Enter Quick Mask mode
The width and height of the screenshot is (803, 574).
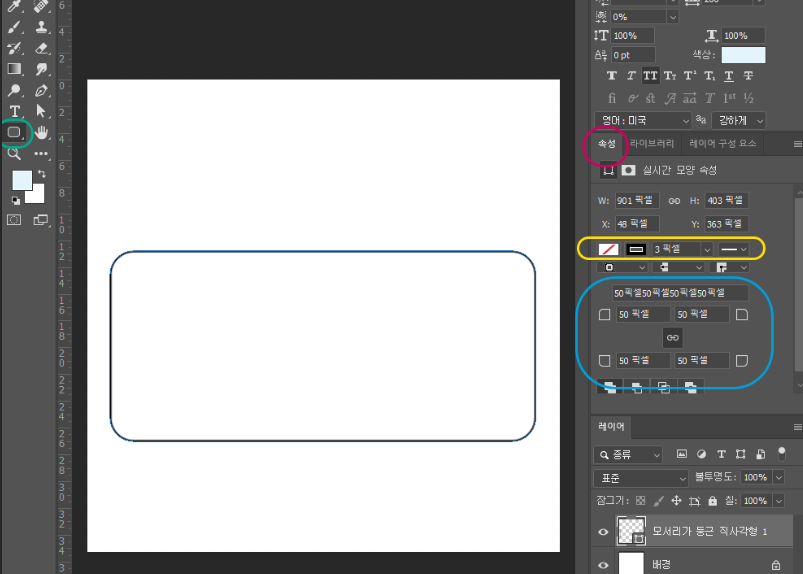coord(14,220)
